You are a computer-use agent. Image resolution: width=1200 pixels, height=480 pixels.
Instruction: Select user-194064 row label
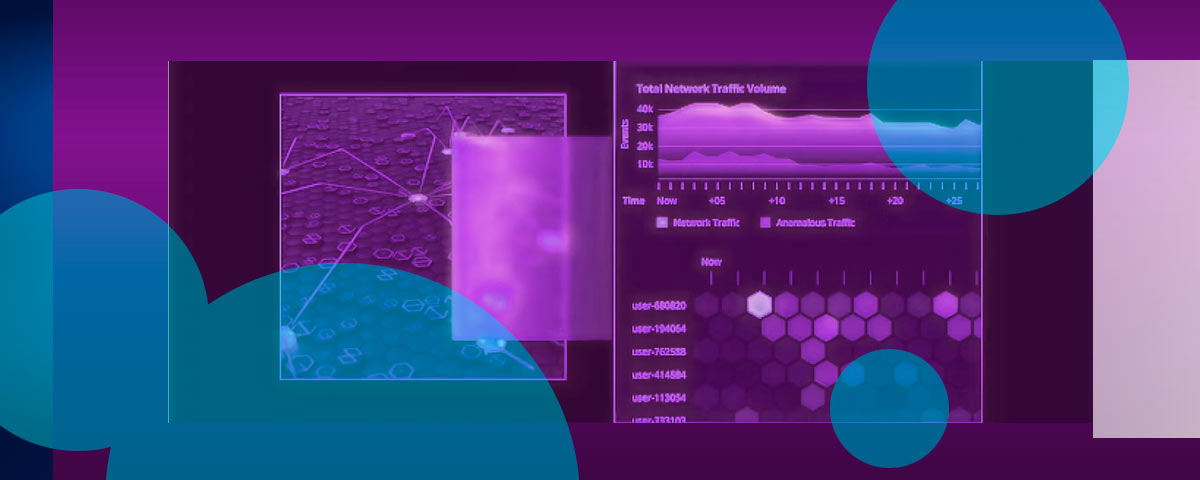[x=659, y=328]
